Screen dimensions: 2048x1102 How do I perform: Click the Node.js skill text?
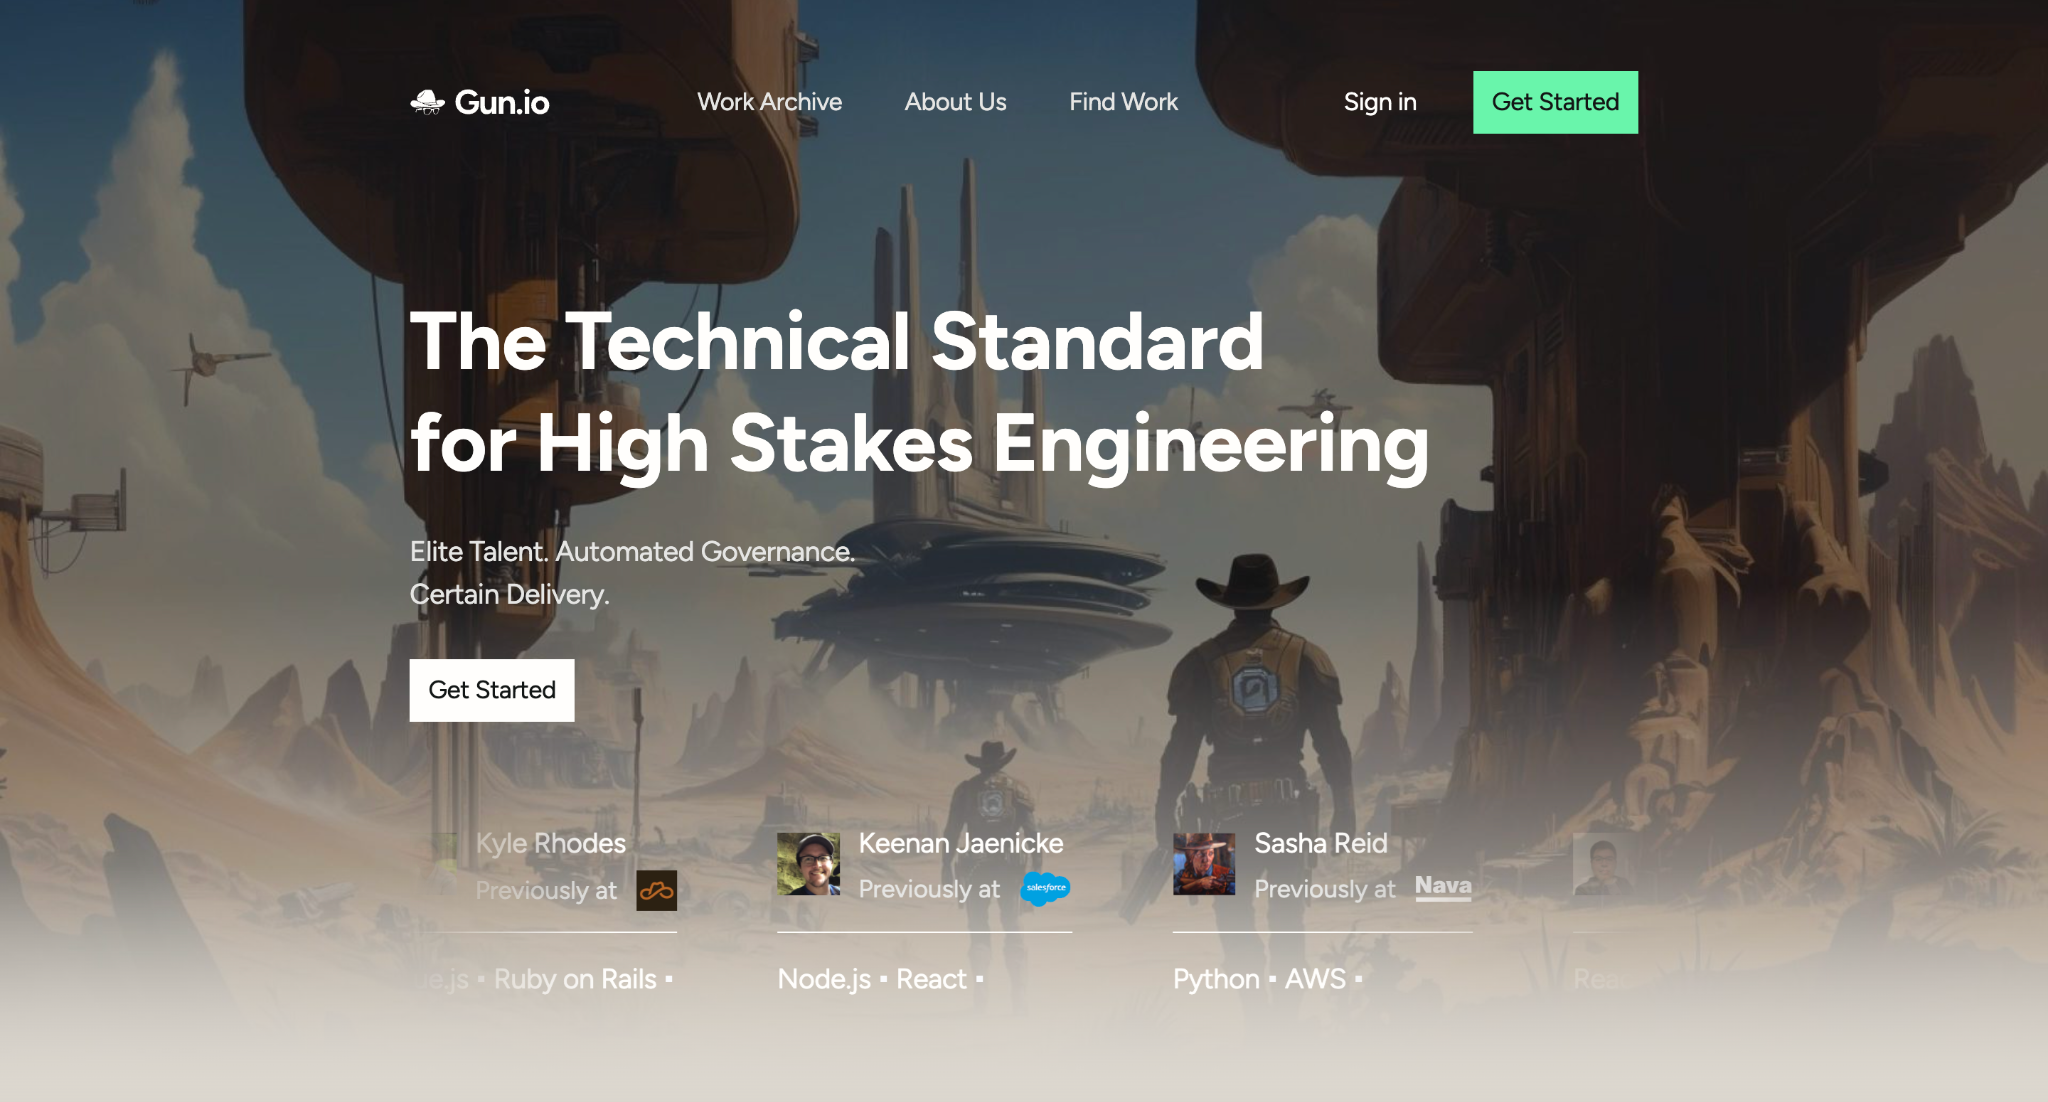point(824,979)
